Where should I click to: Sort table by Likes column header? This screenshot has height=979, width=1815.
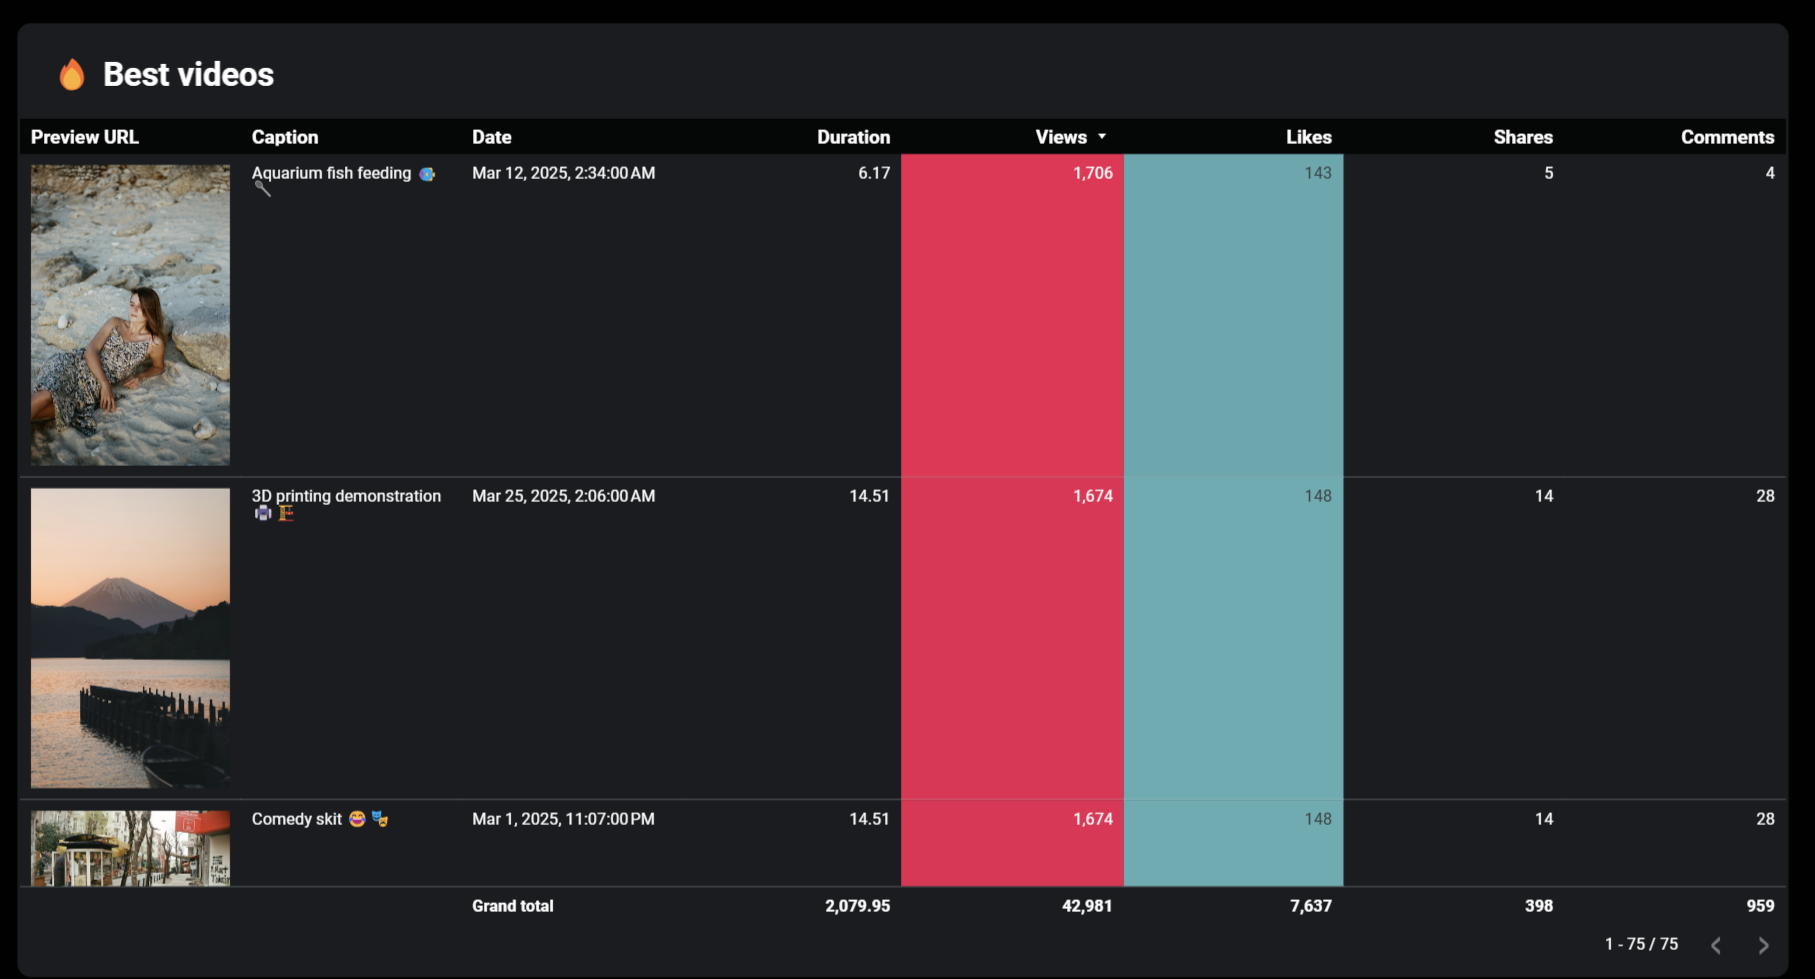tap(1308, 137)
